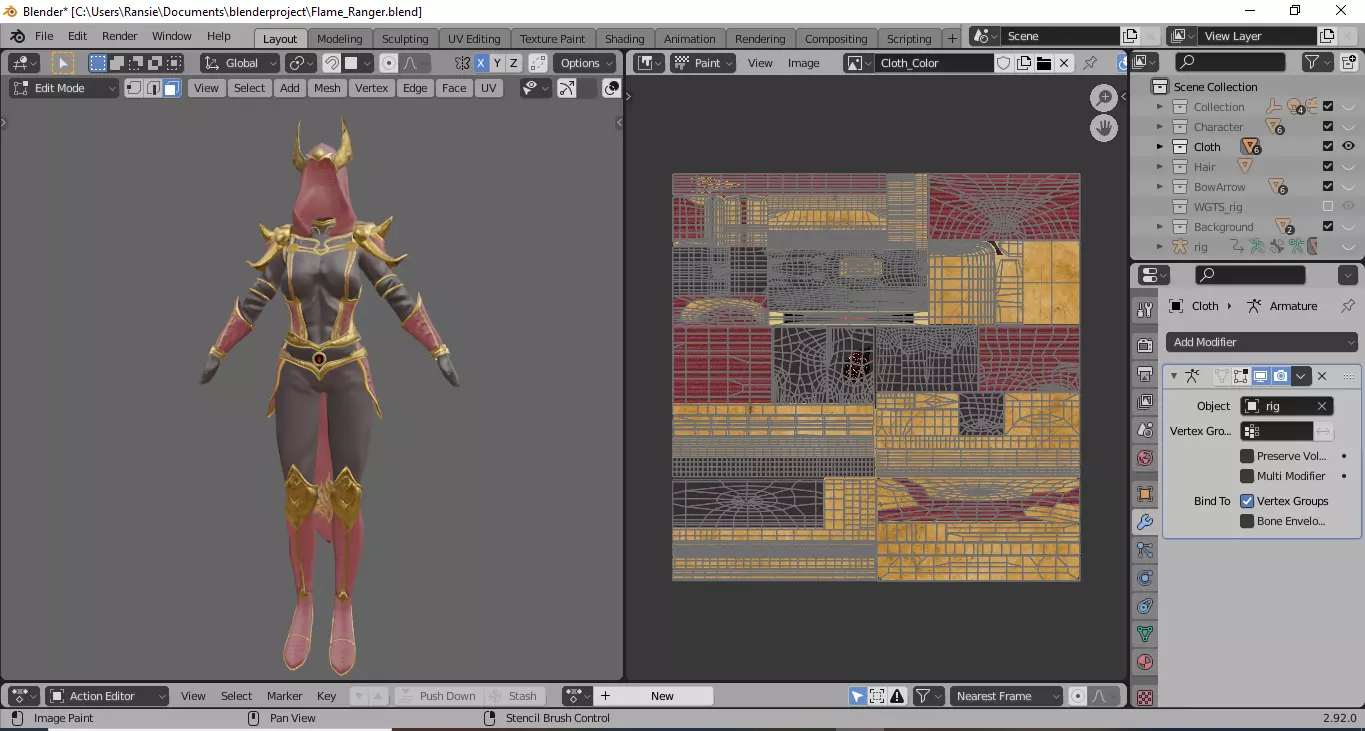Open the View Layer properties tab icon

tap(1145, 402)
